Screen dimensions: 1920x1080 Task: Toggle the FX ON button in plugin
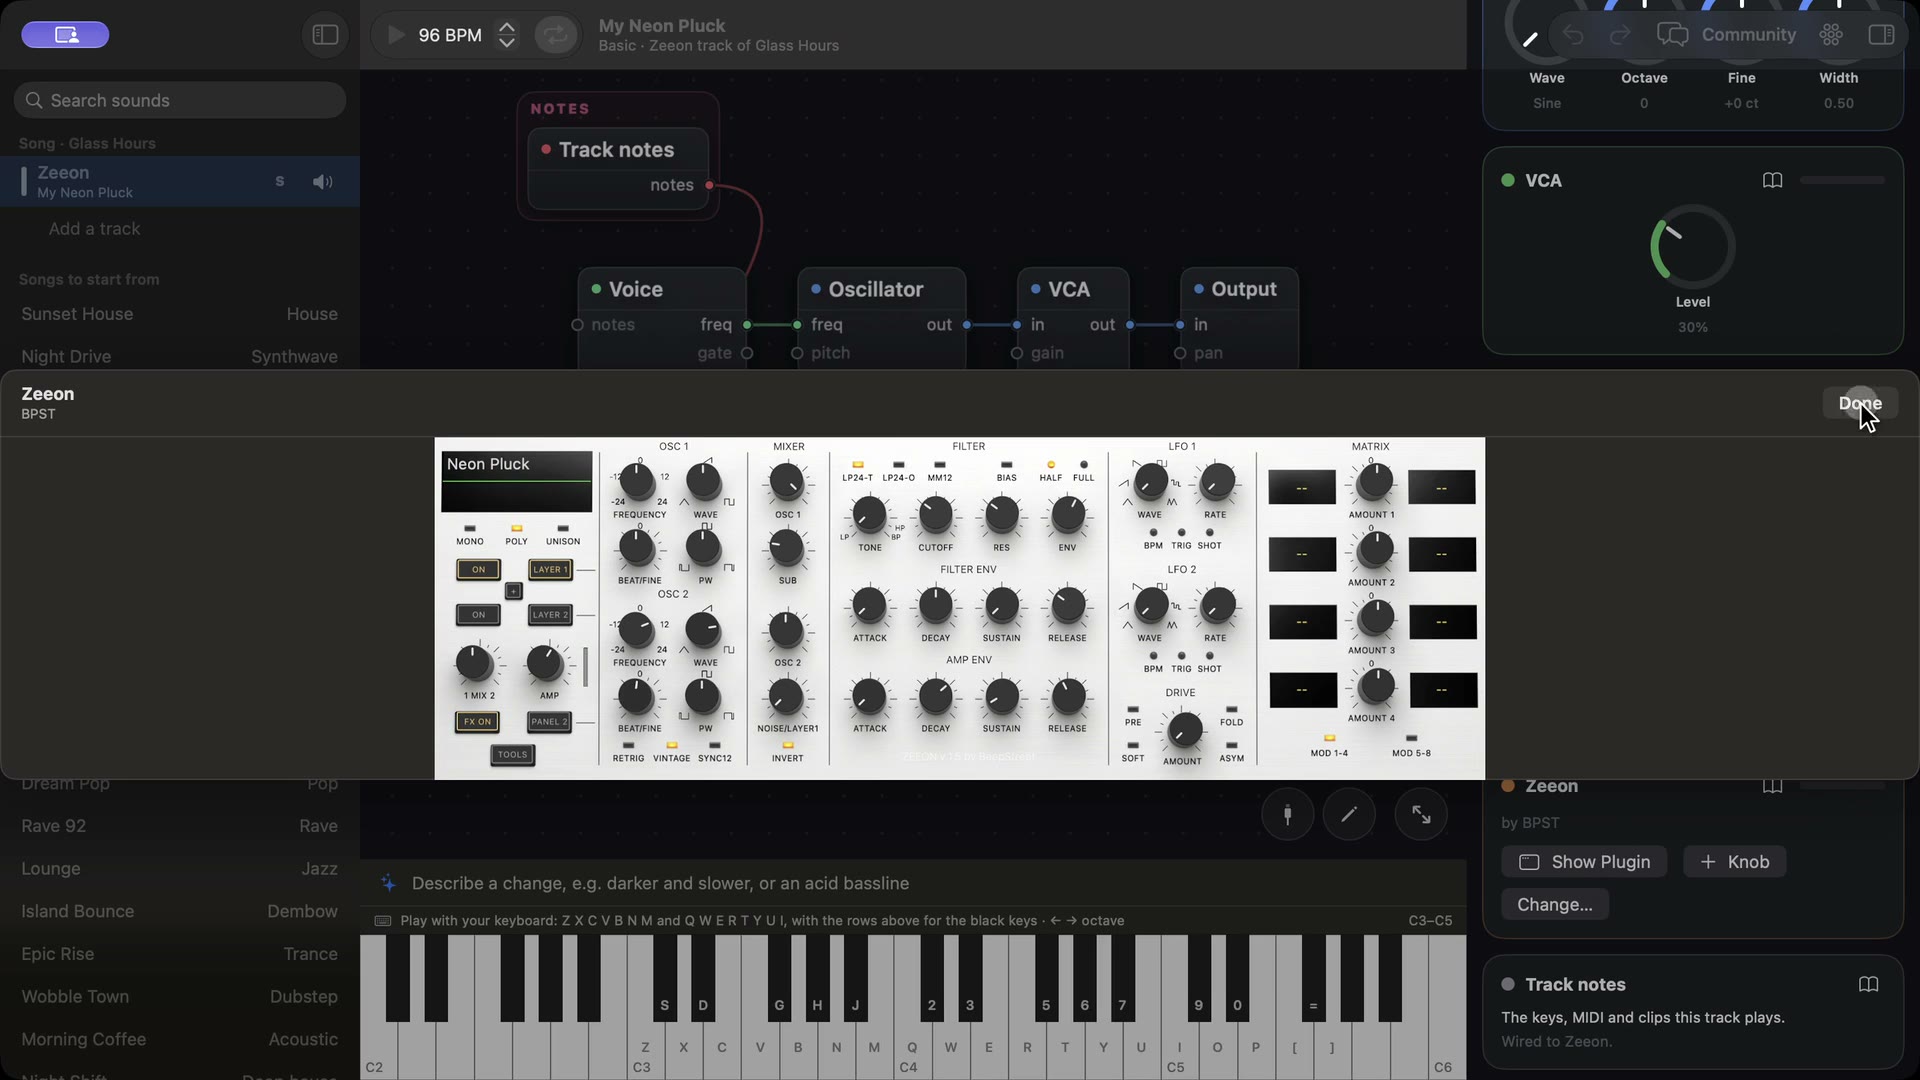click(x=477, y=722)
